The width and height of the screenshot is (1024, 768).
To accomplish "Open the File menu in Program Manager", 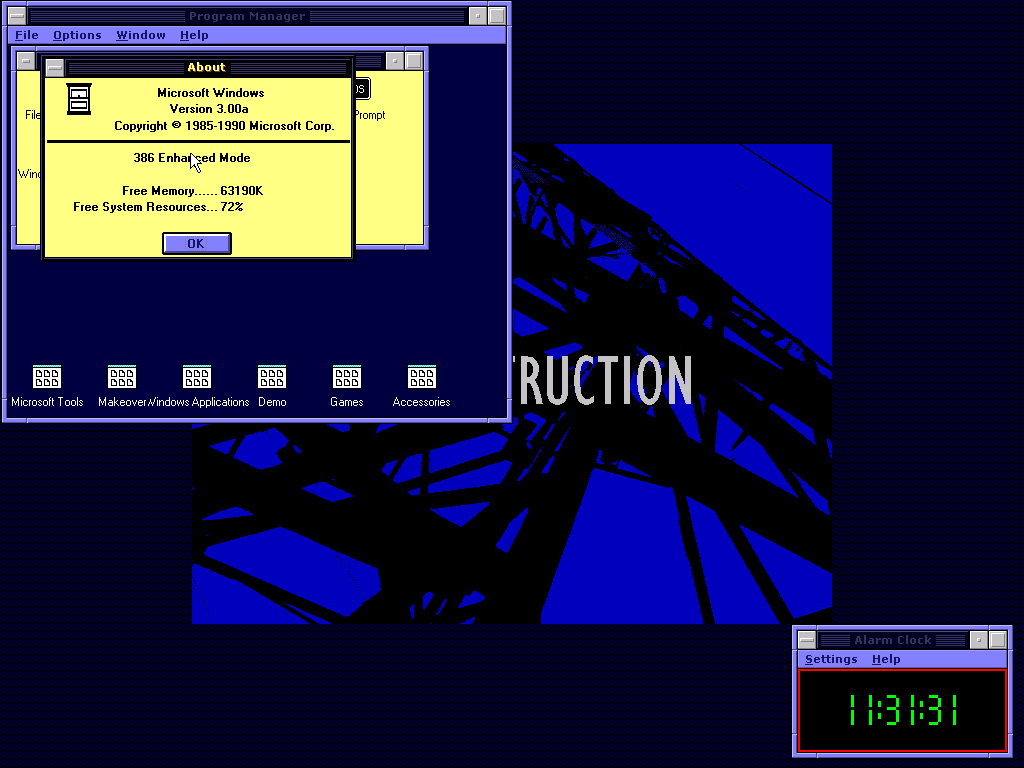I will coord(27,35).
